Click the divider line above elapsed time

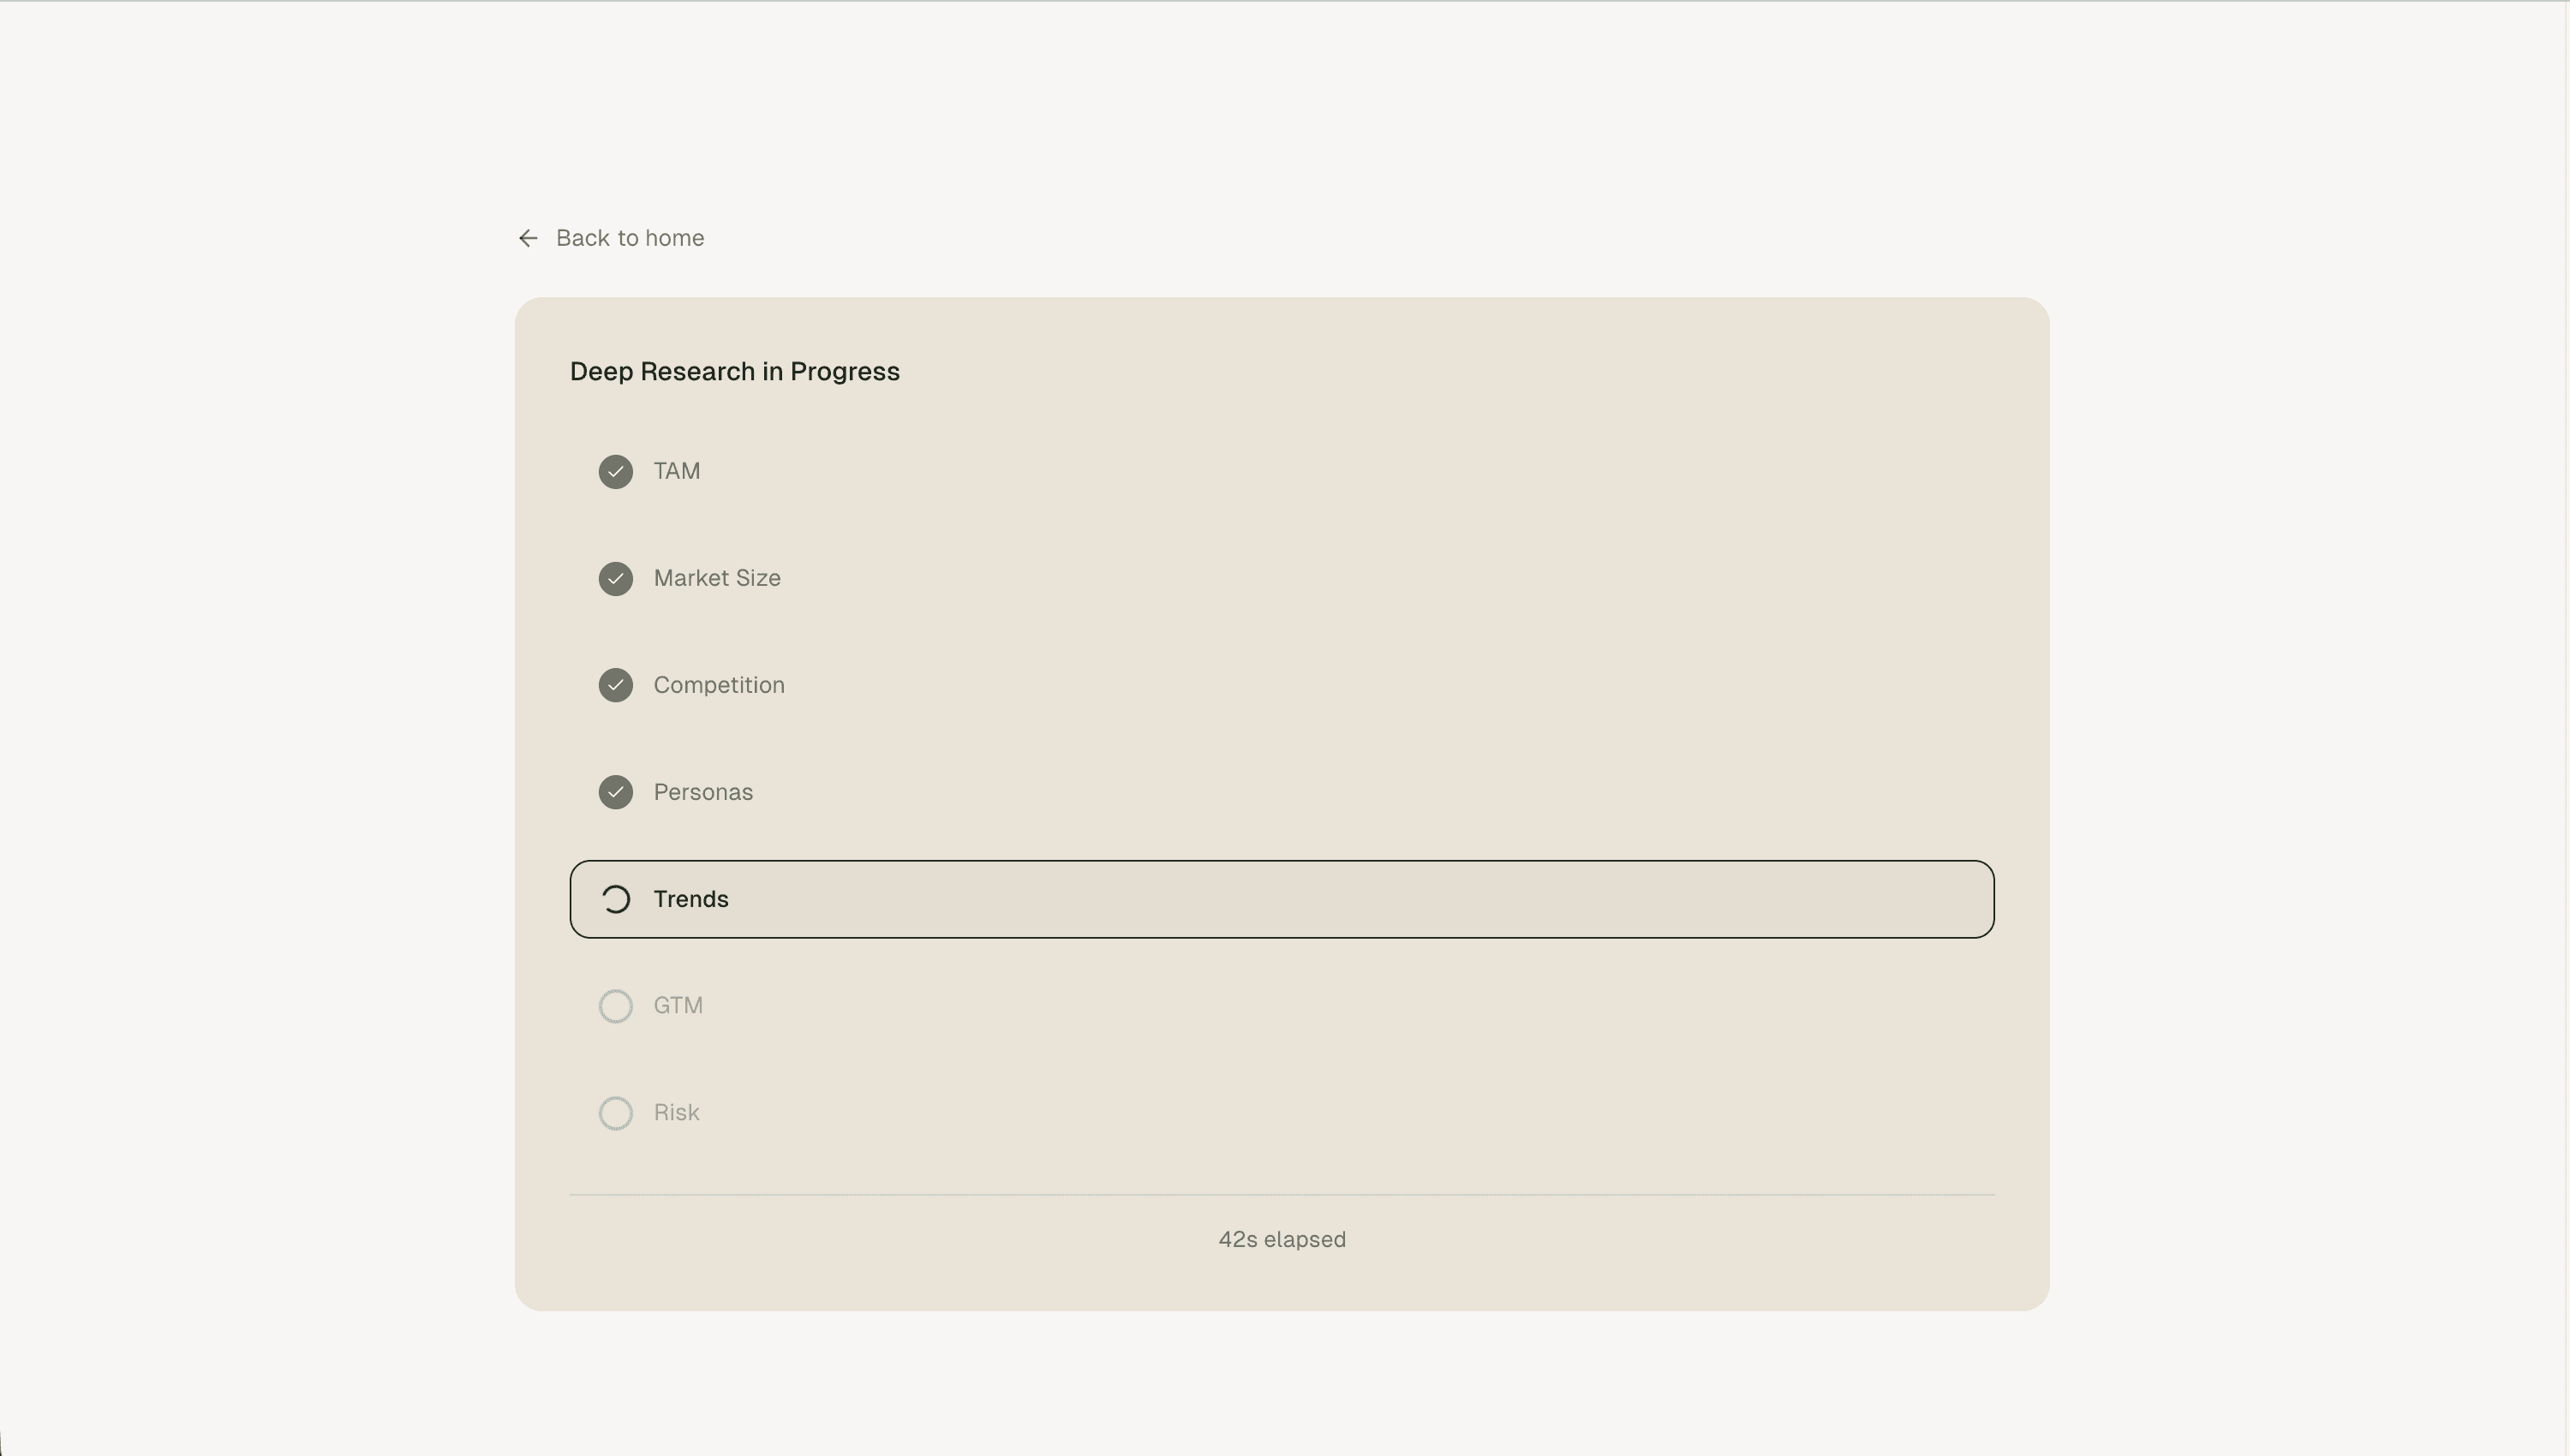tap(1282, 1195)
